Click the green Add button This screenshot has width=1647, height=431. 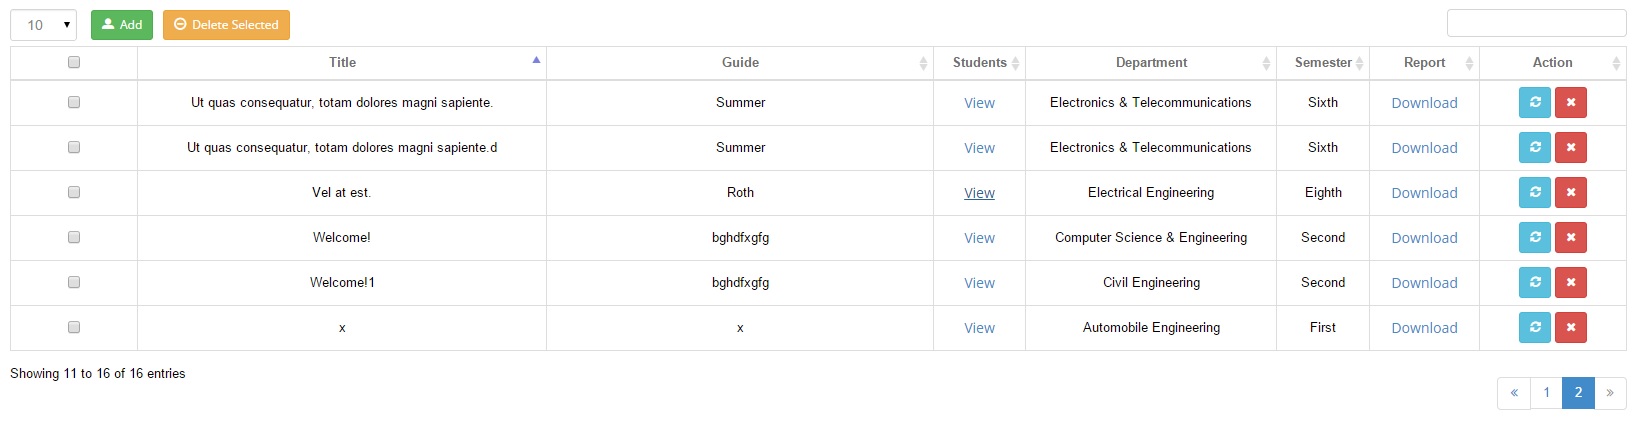point(122,25)
